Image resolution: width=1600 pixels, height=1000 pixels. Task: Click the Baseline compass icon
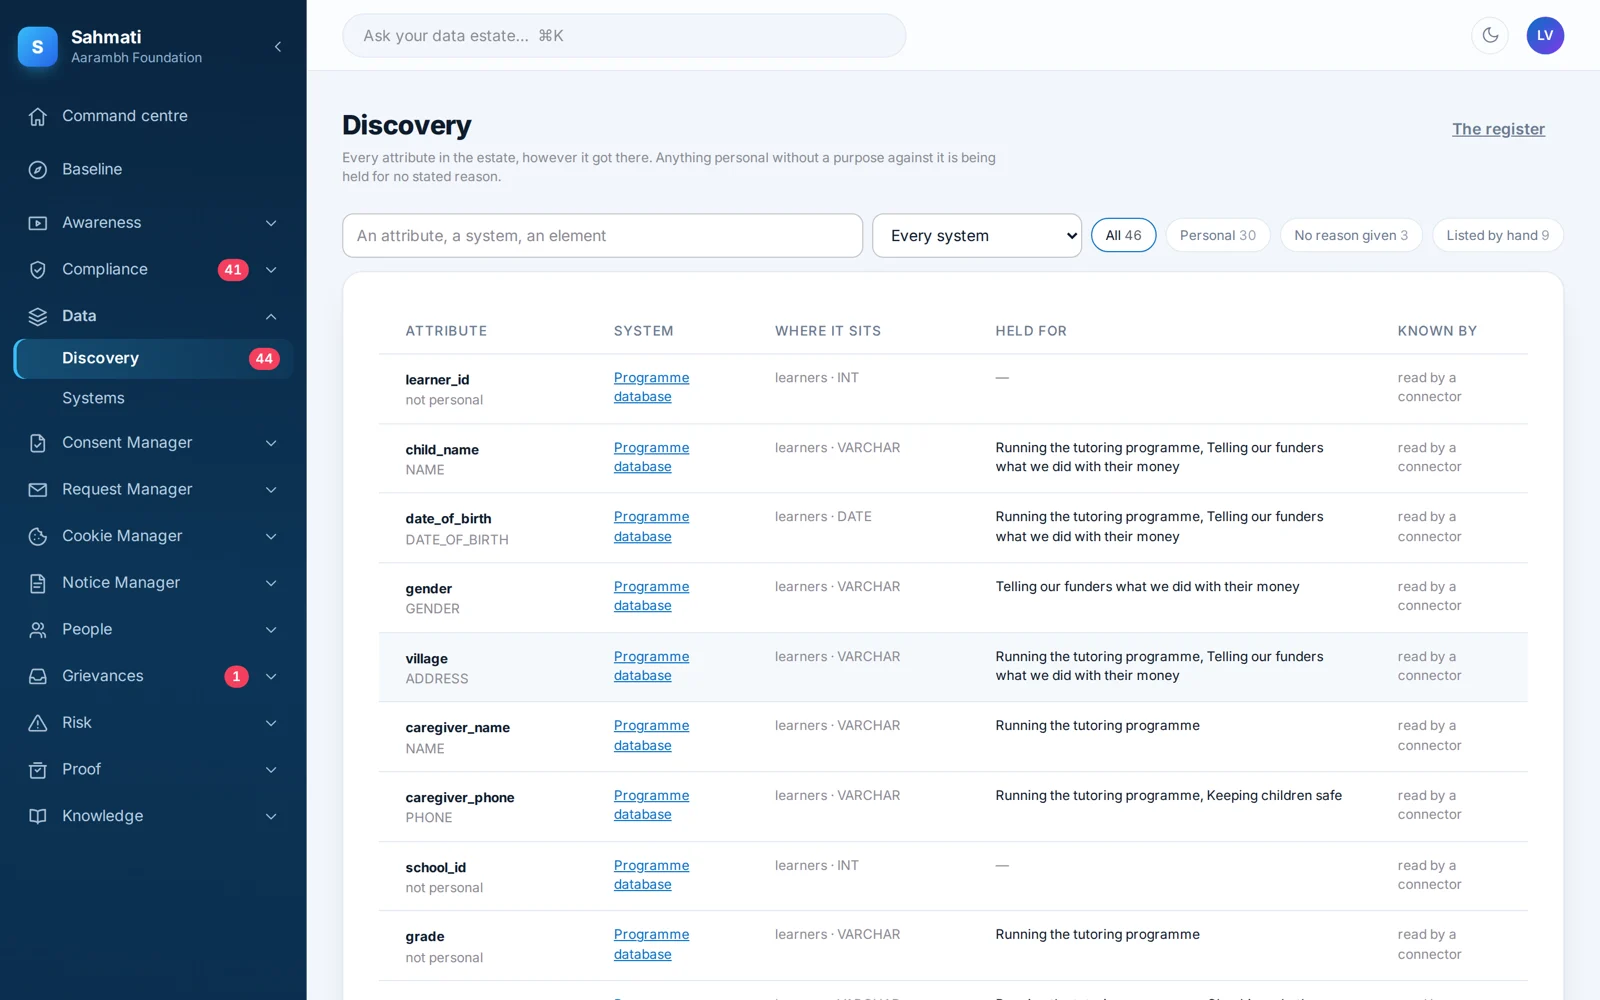click(x=38, y=170)
